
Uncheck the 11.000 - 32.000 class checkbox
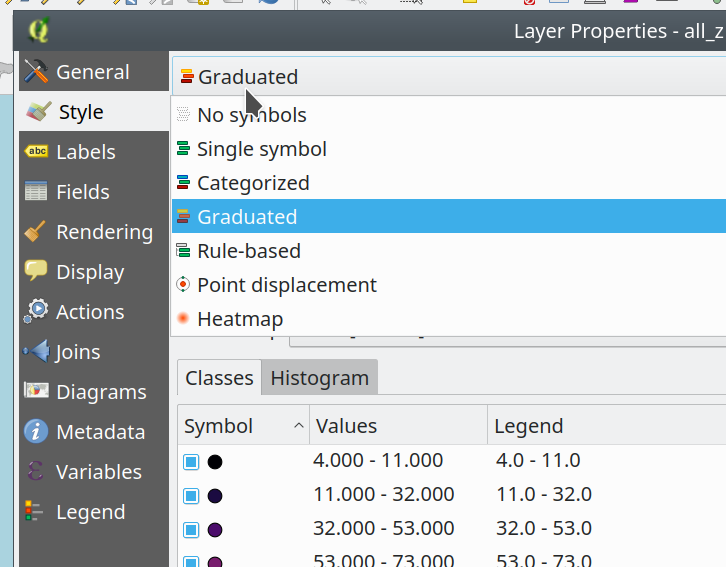point(191,496)
